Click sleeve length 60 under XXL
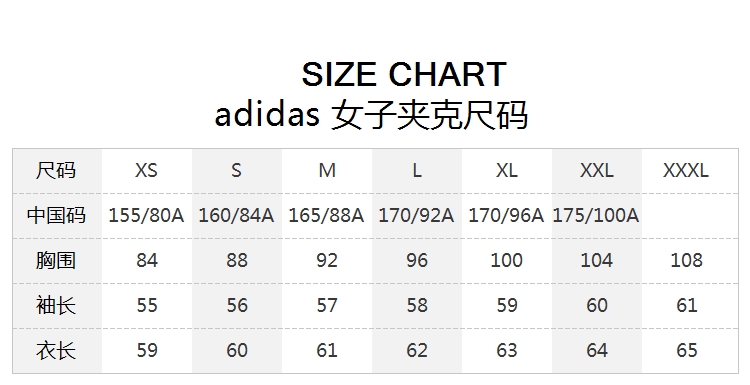 coord(596,305)
